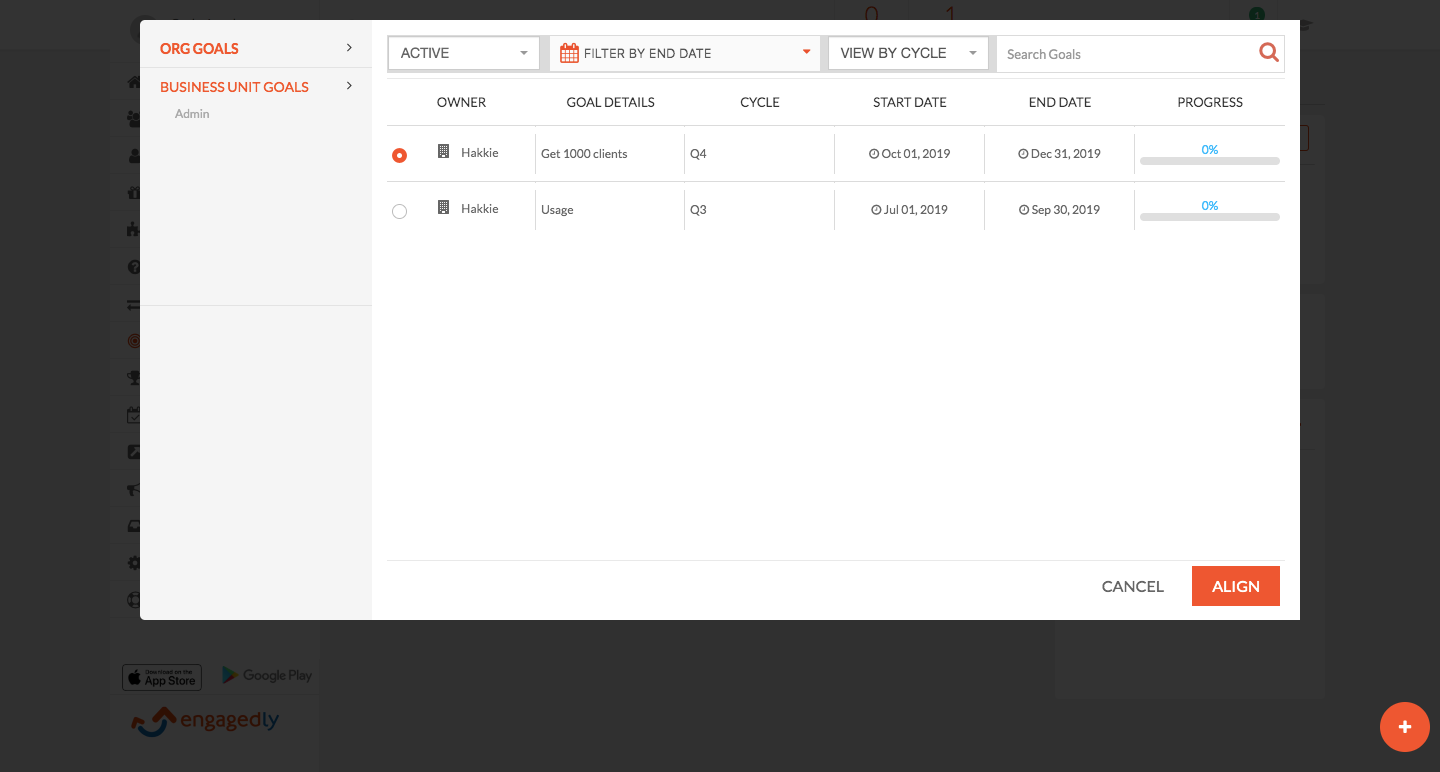Open the ORG GOALS section
Viewport: 1440px width, 772px height.
pos(199,48)
